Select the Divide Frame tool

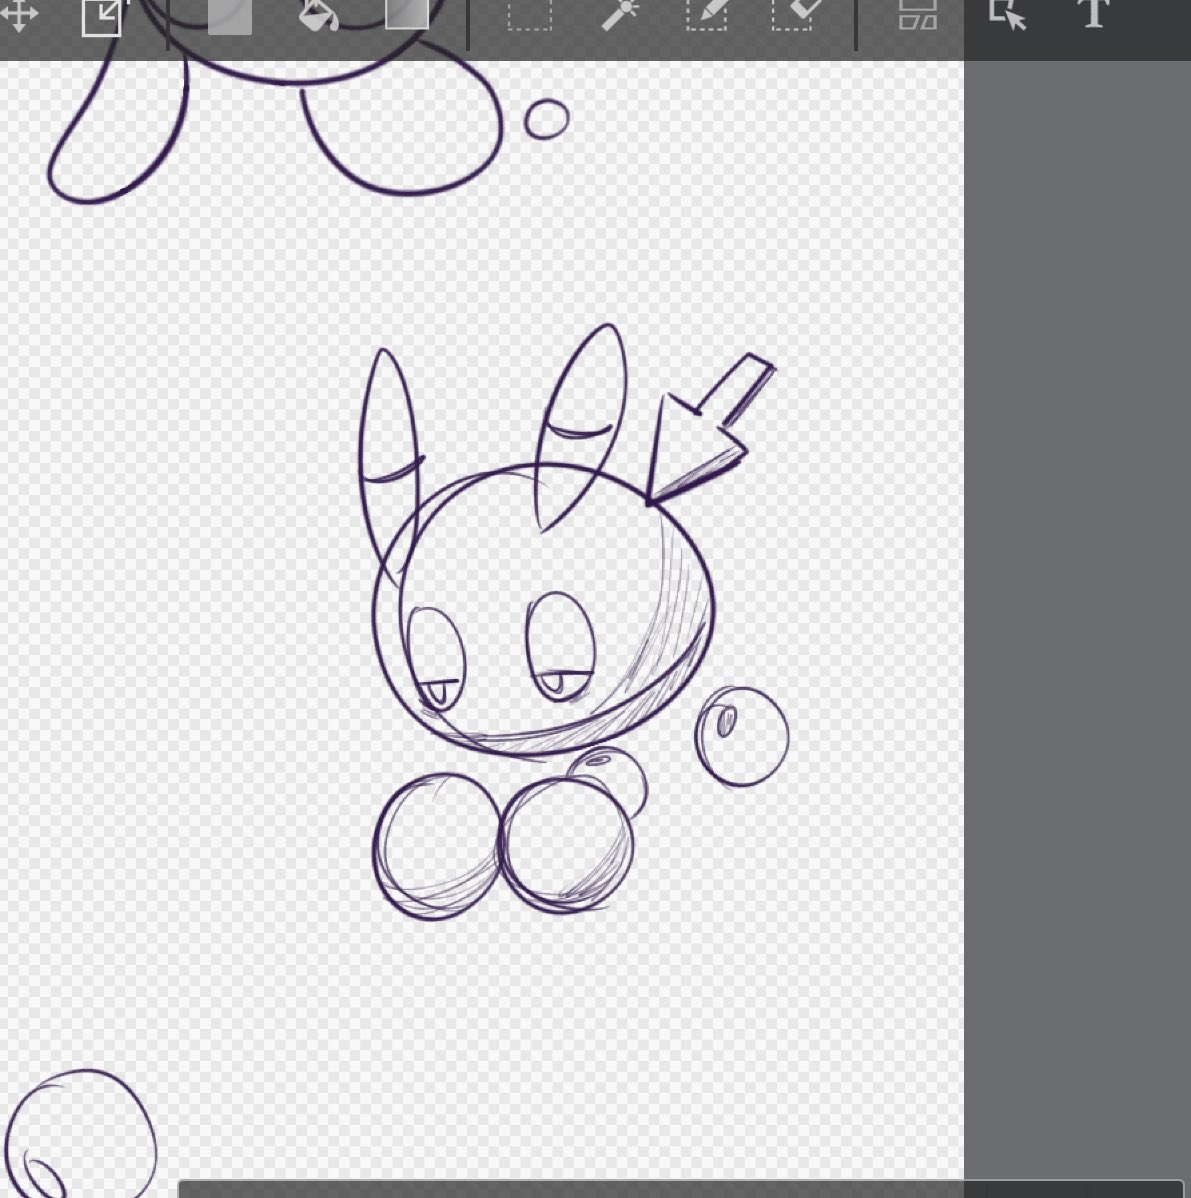(918, 15)
